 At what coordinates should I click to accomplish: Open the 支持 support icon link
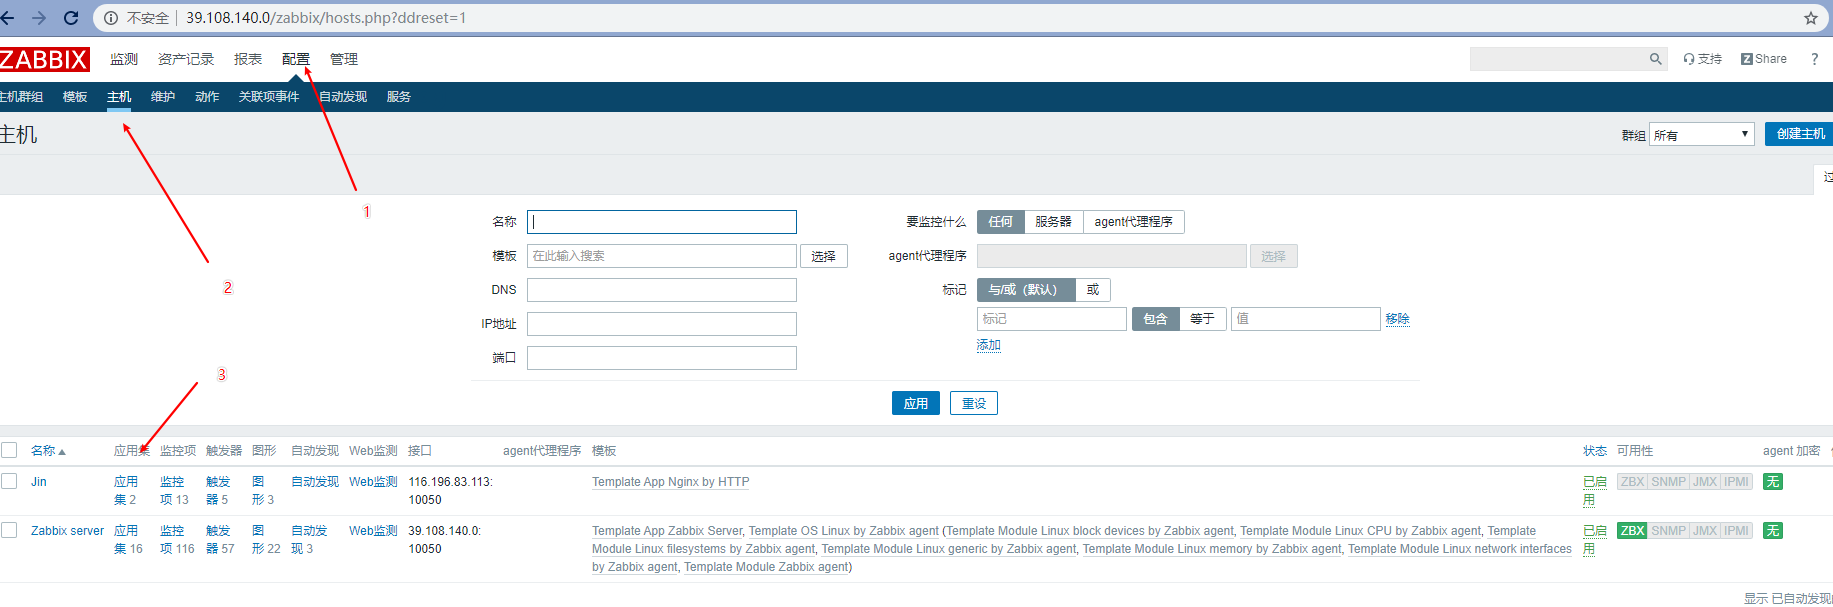(1689, 59)
